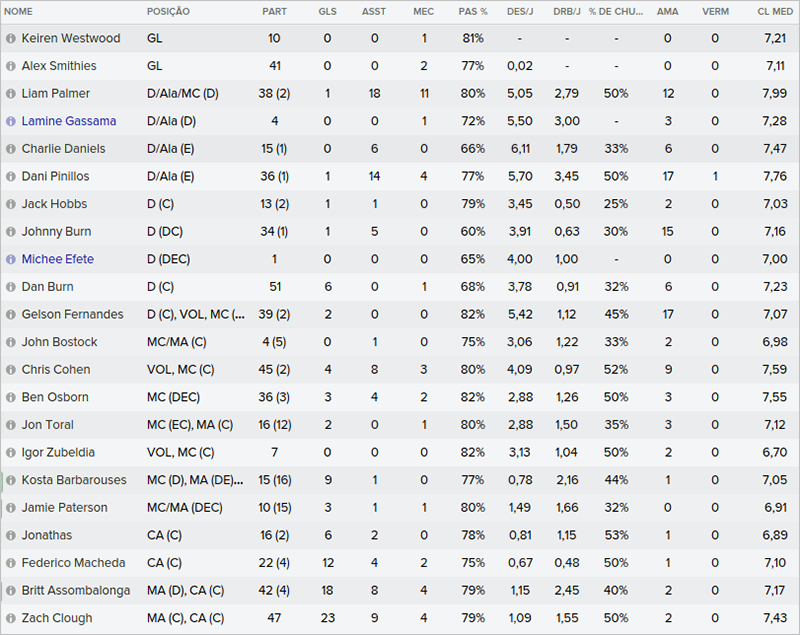Open the info icon next to Liam Palmer
The height and width of the screenshot is (635, 800).
11,94
